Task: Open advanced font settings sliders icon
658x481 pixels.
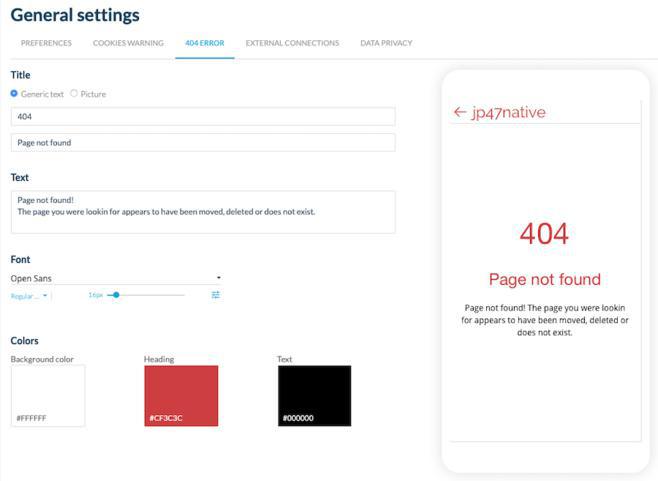Action: tap(216, 295)
